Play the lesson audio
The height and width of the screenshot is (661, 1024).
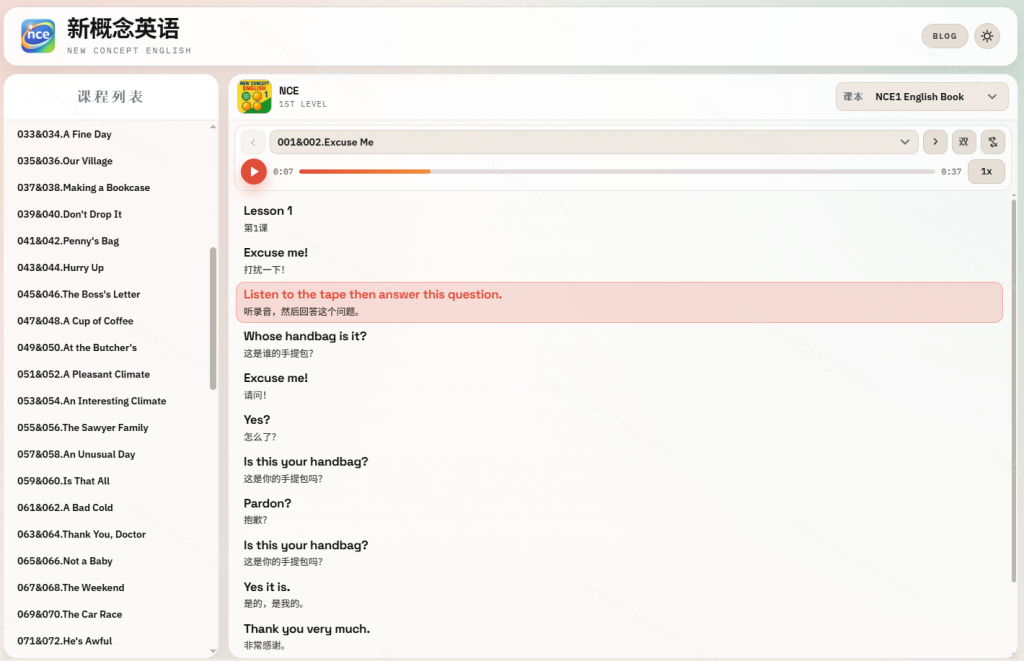pos(254,172)
